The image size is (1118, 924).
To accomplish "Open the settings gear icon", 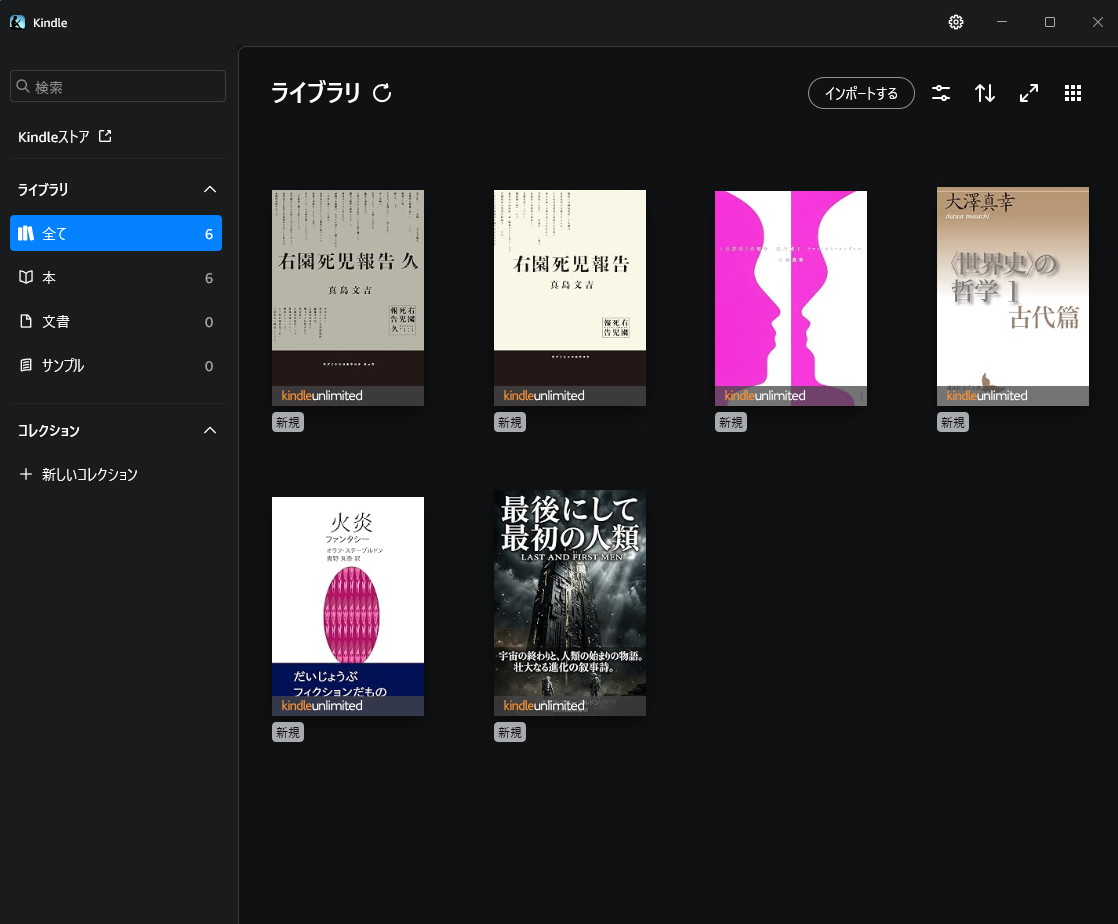I will [x=955, y=22].
